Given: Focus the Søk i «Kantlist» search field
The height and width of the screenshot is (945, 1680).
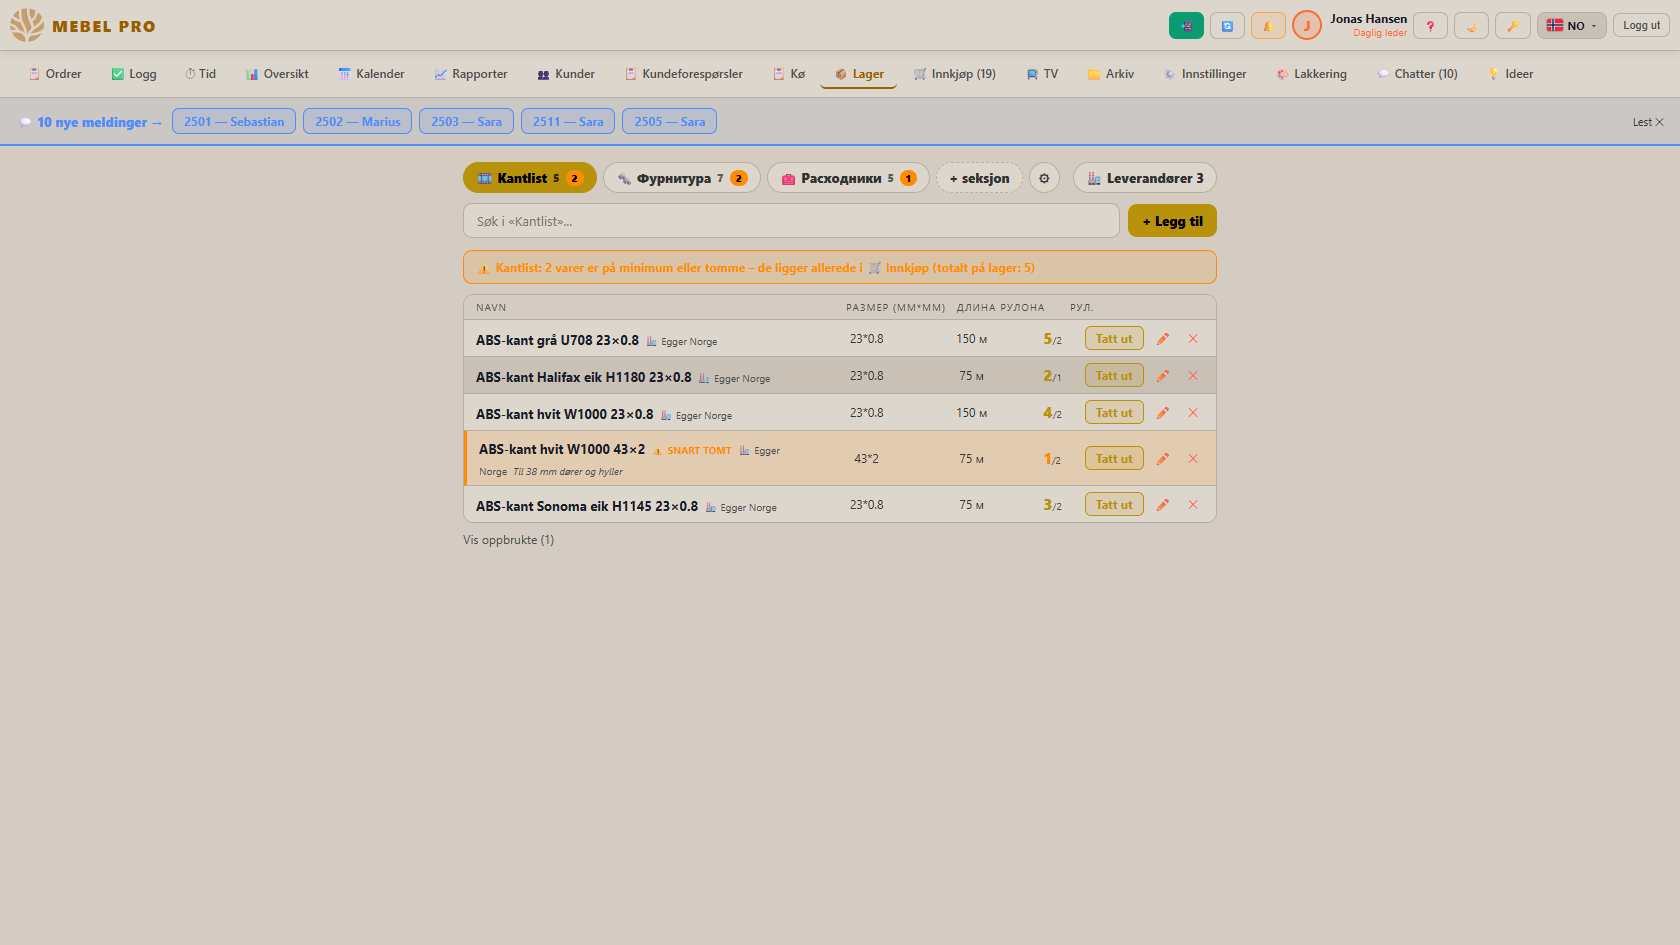Looking at the screenshot, I should (x=791, y=221).
